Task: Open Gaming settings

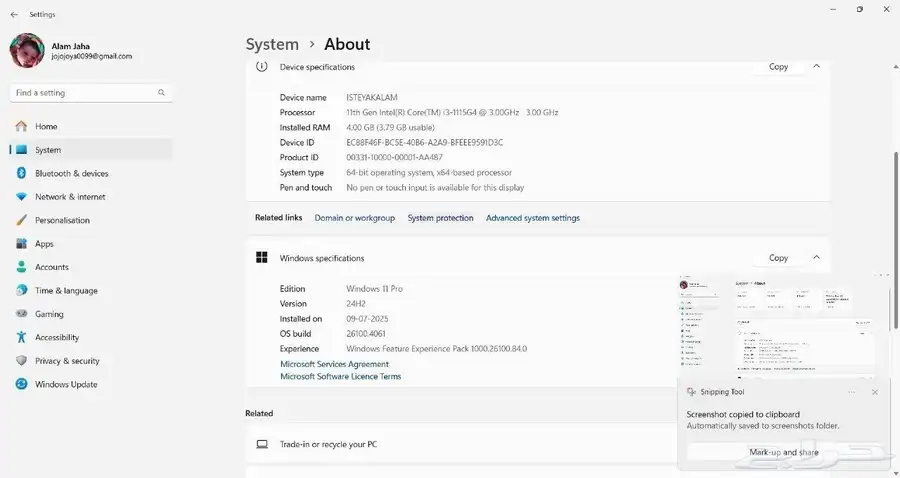Action: click(x=91, y=314)
